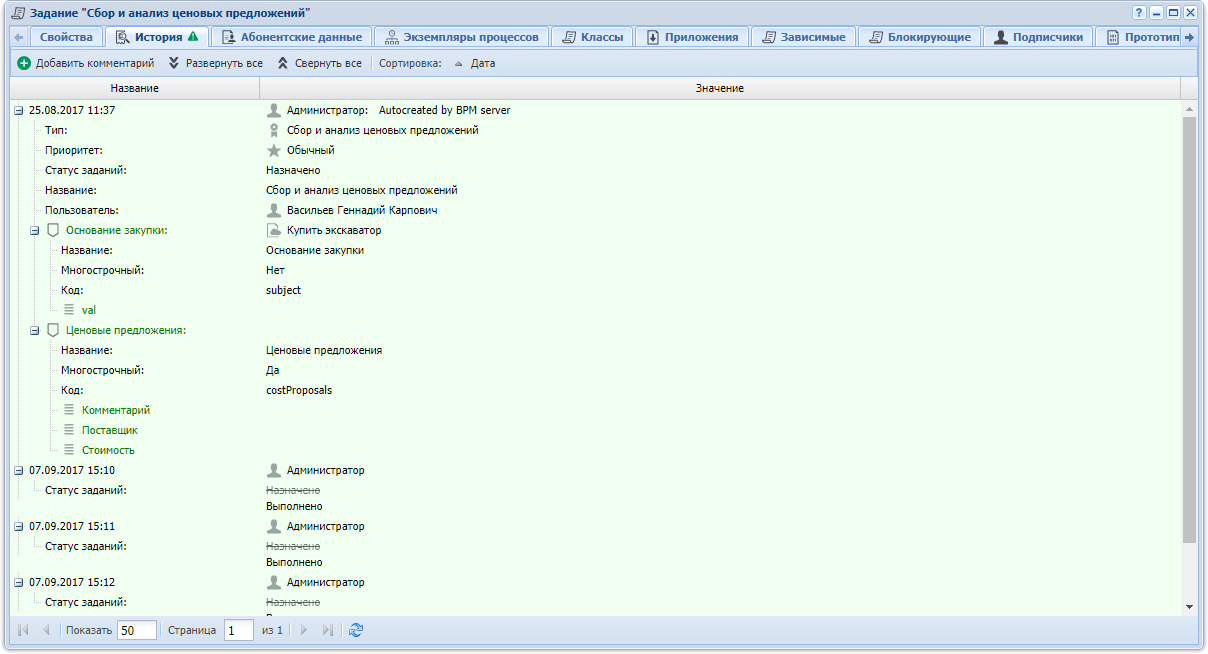Click scrollbar down arrow
The width and height of the screenshot is (1208, 654).
pos(1189,606)
